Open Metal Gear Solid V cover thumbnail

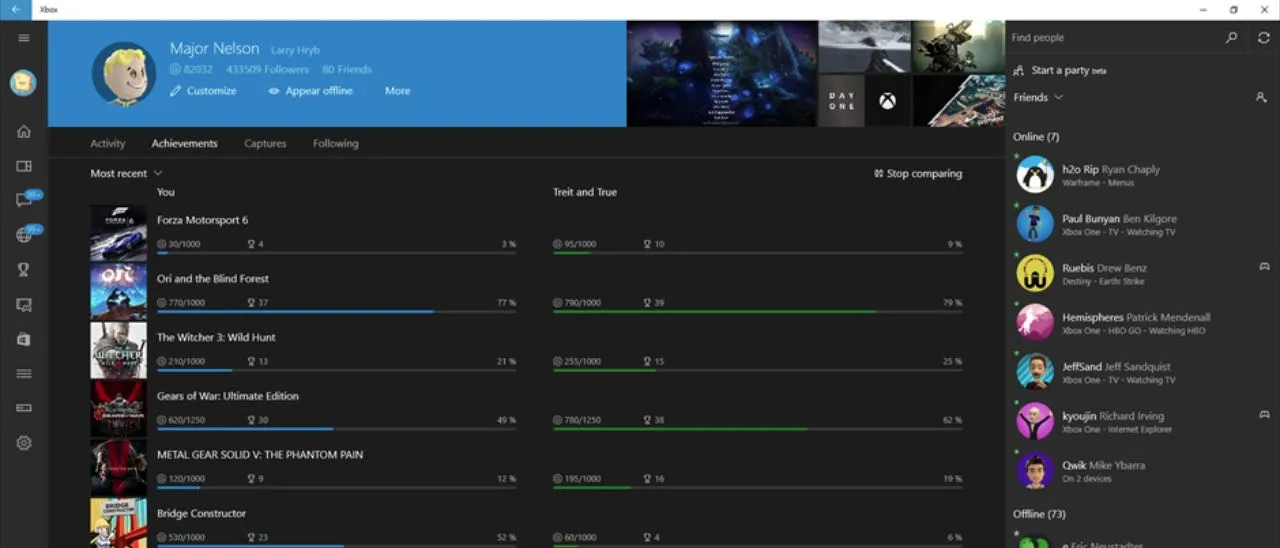118,469
